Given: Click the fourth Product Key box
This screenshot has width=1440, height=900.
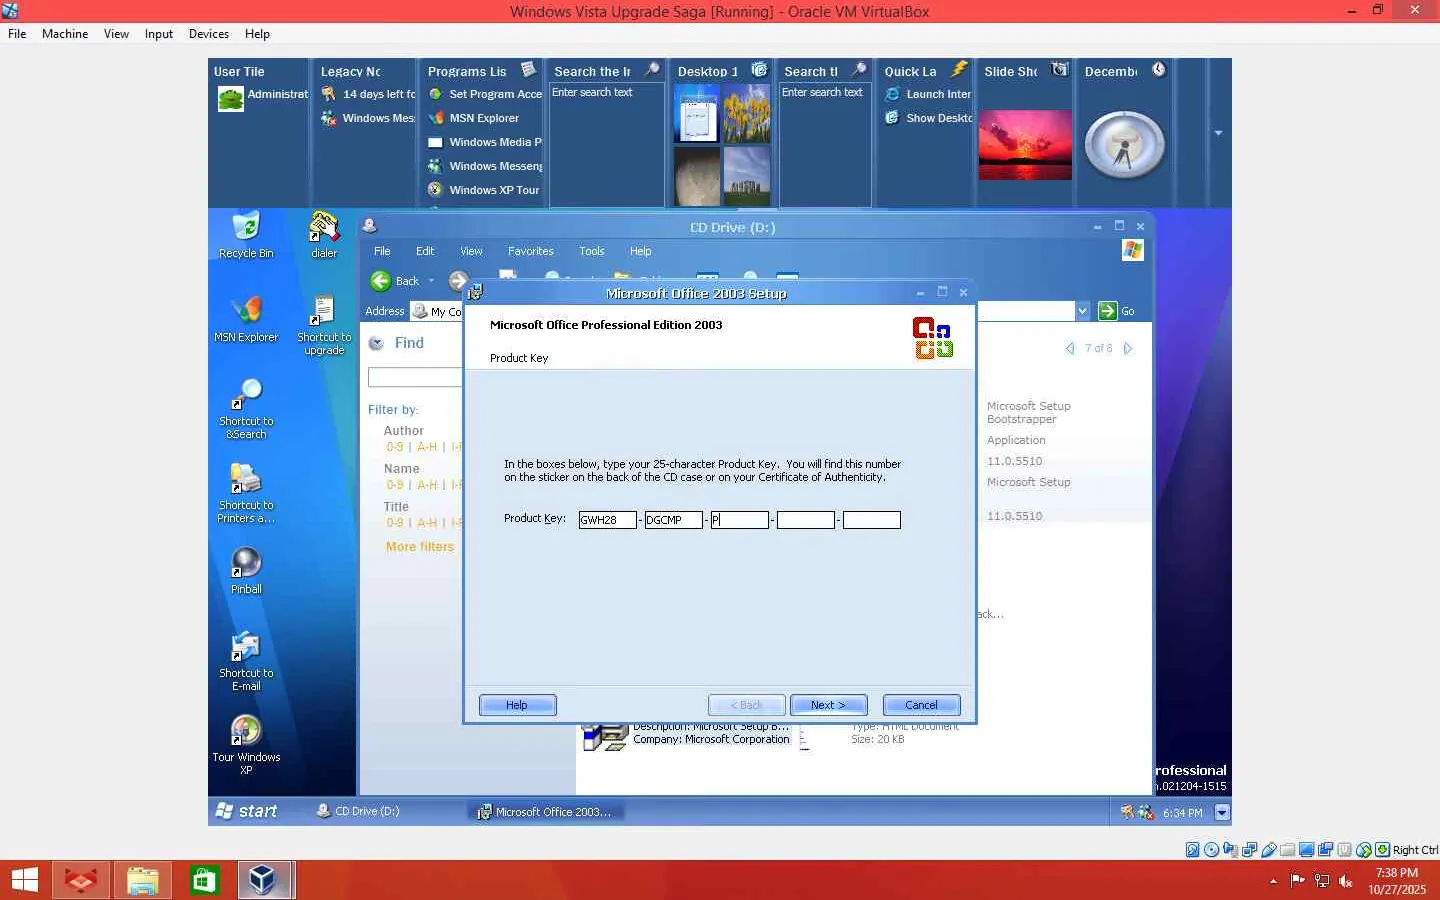Looking at the screenshot, I should [805, 520].
